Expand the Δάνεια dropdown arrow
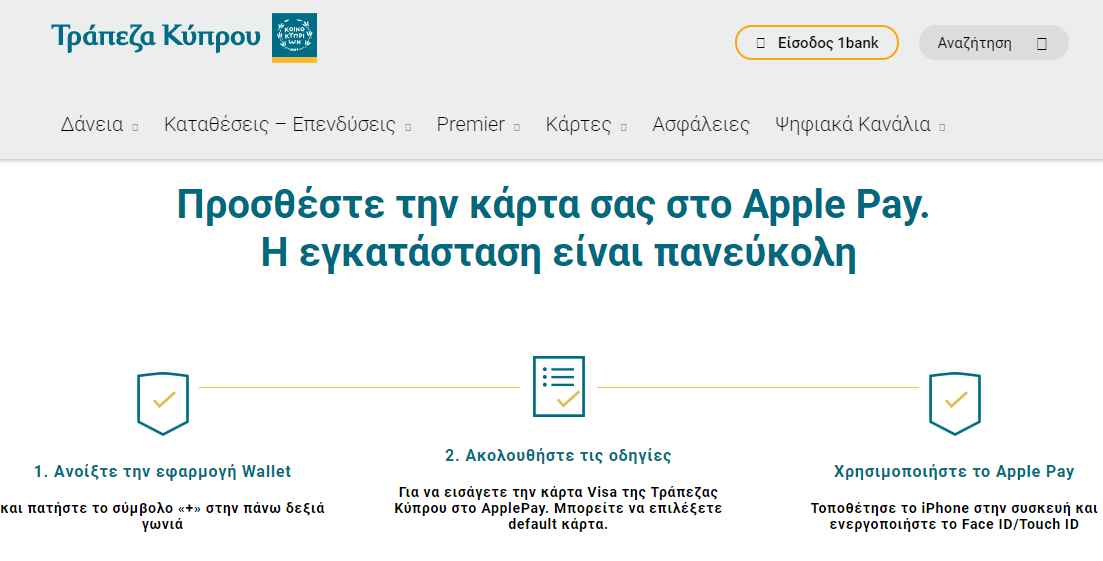 [135, 127]
